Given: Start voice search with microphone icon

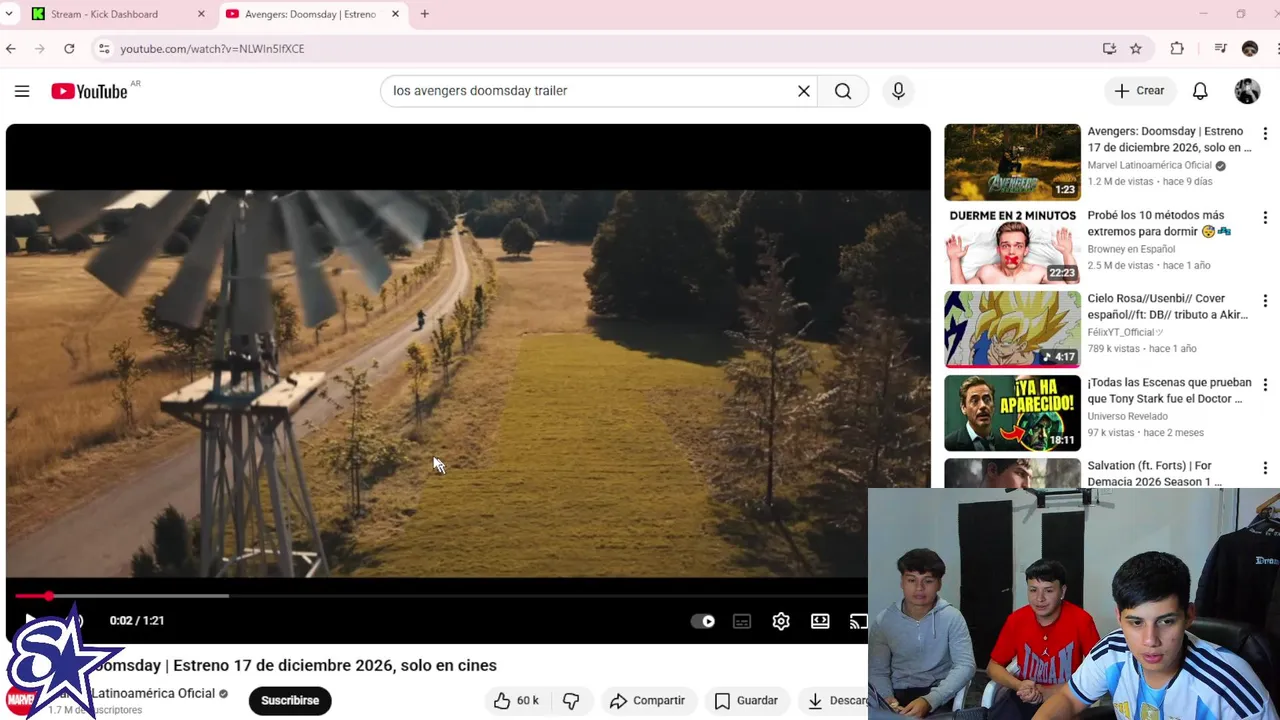Looking at the screenshot, I should click(x=898, y=91).
